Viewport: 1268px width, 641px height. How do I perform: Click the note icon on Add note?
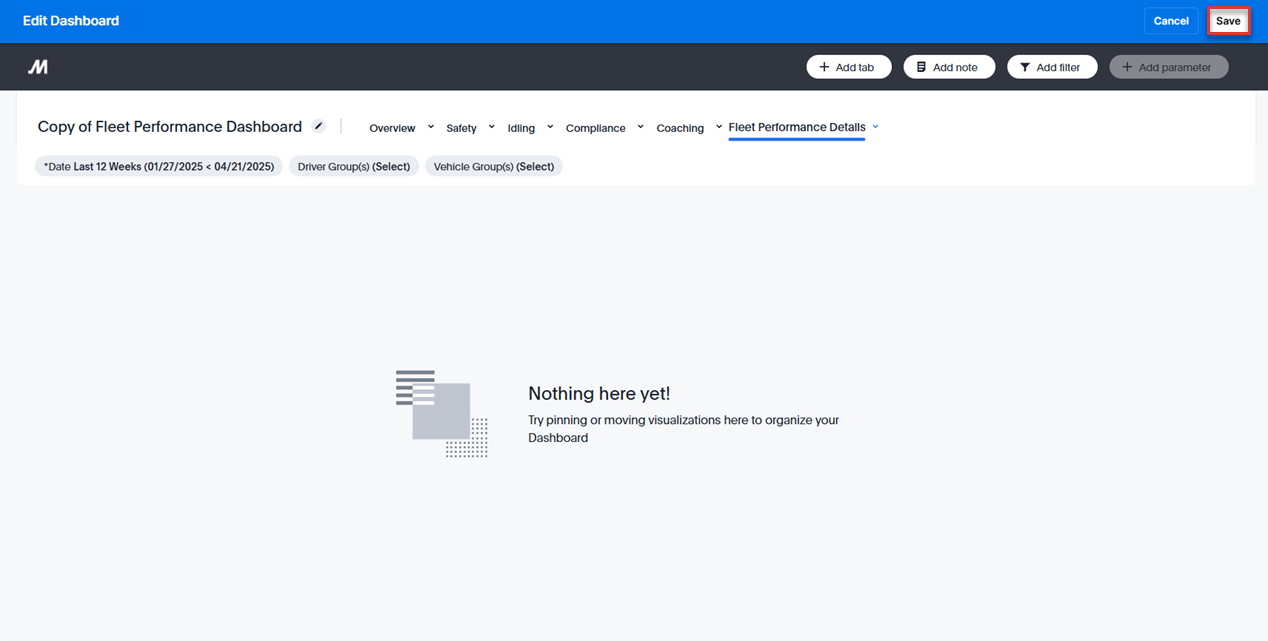tap(921, 67)
